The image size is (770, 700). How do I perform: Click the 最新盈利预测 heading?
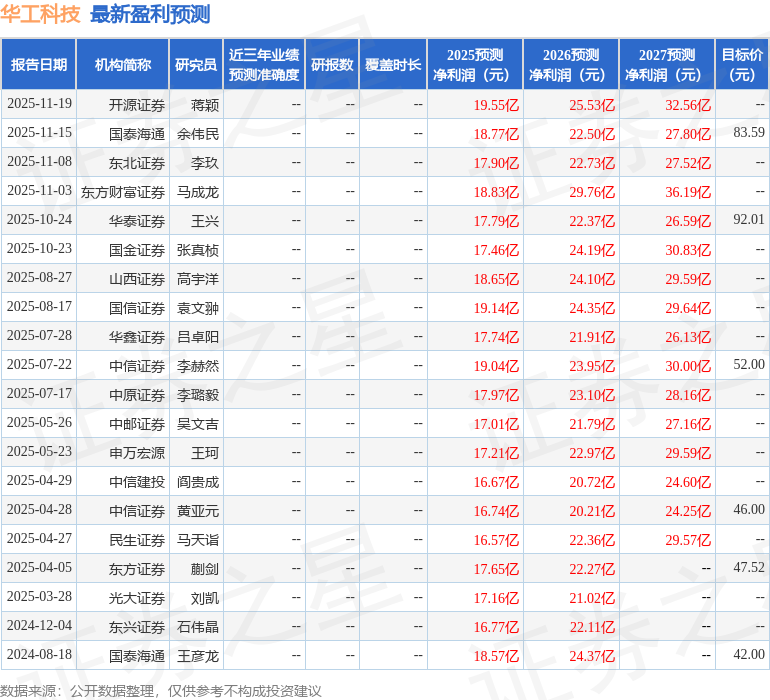click(x=150, y=14)
